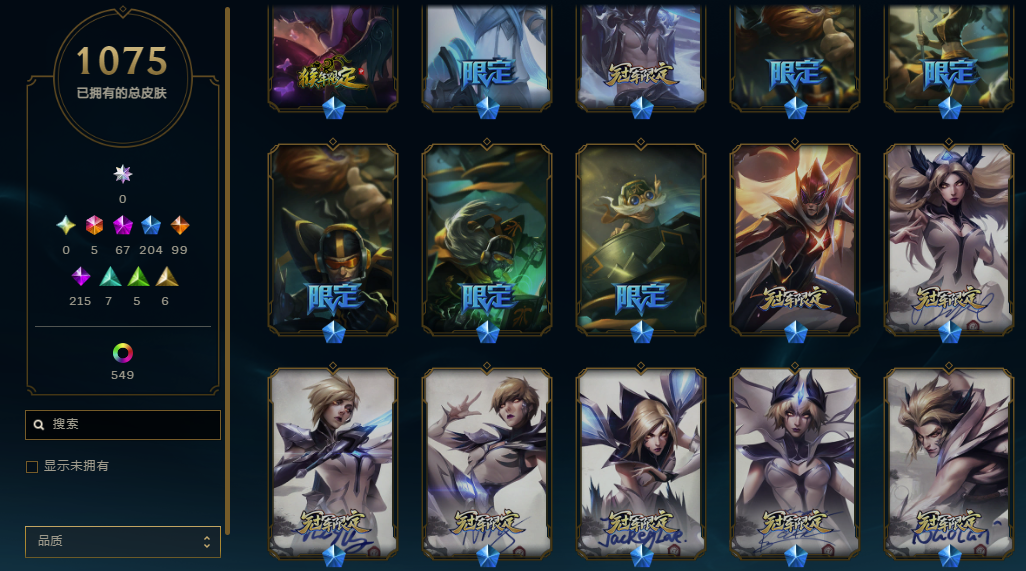Click the red-orange gem icon above 5
The height and width of the screenshot is (571, 1026).
94,225
